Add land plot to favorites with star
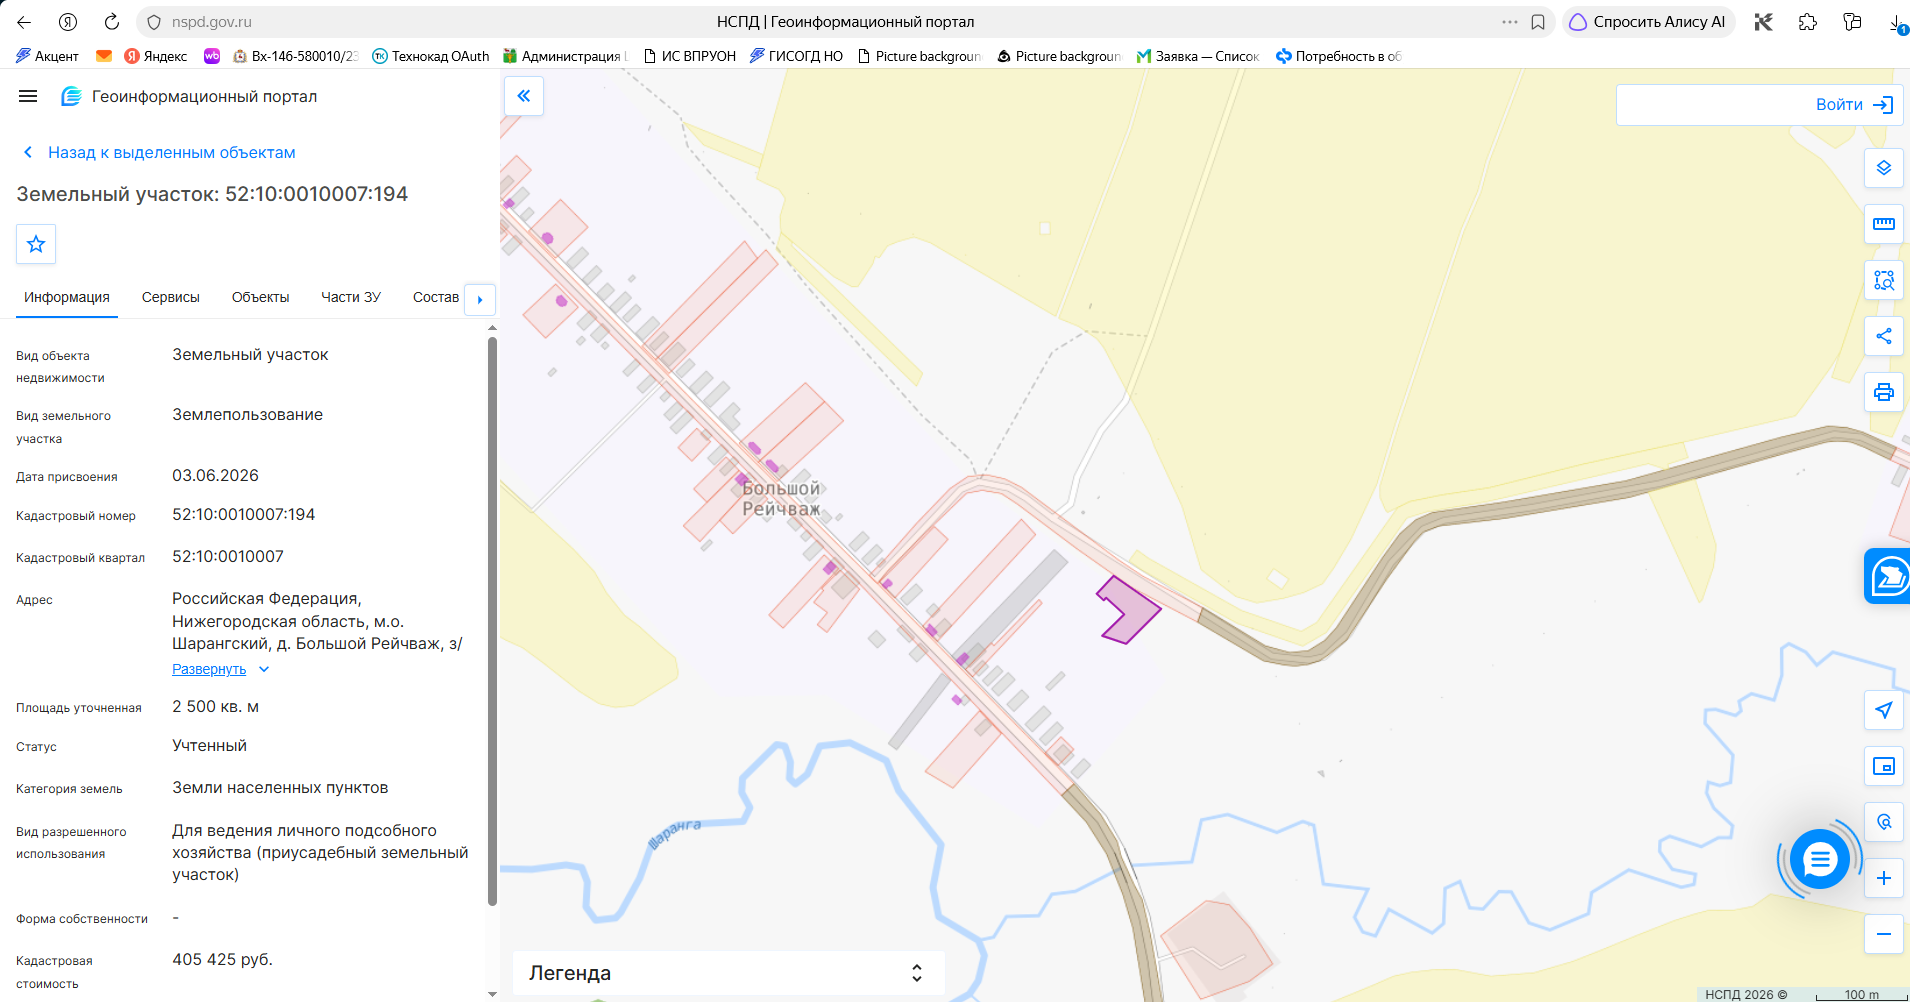 (36, 244)
